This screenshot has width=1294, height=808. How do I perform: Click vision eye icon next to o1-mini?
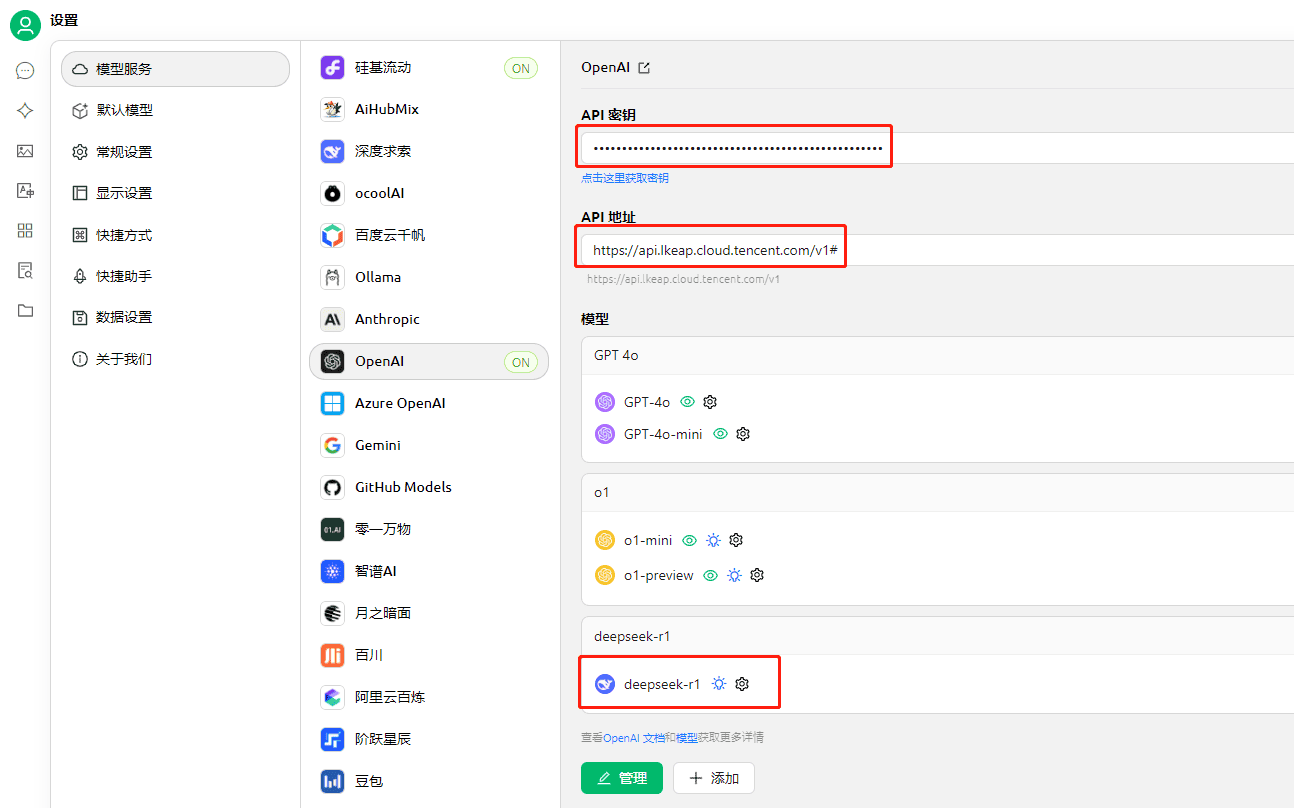pyautogui.click(x=689, y=540)
